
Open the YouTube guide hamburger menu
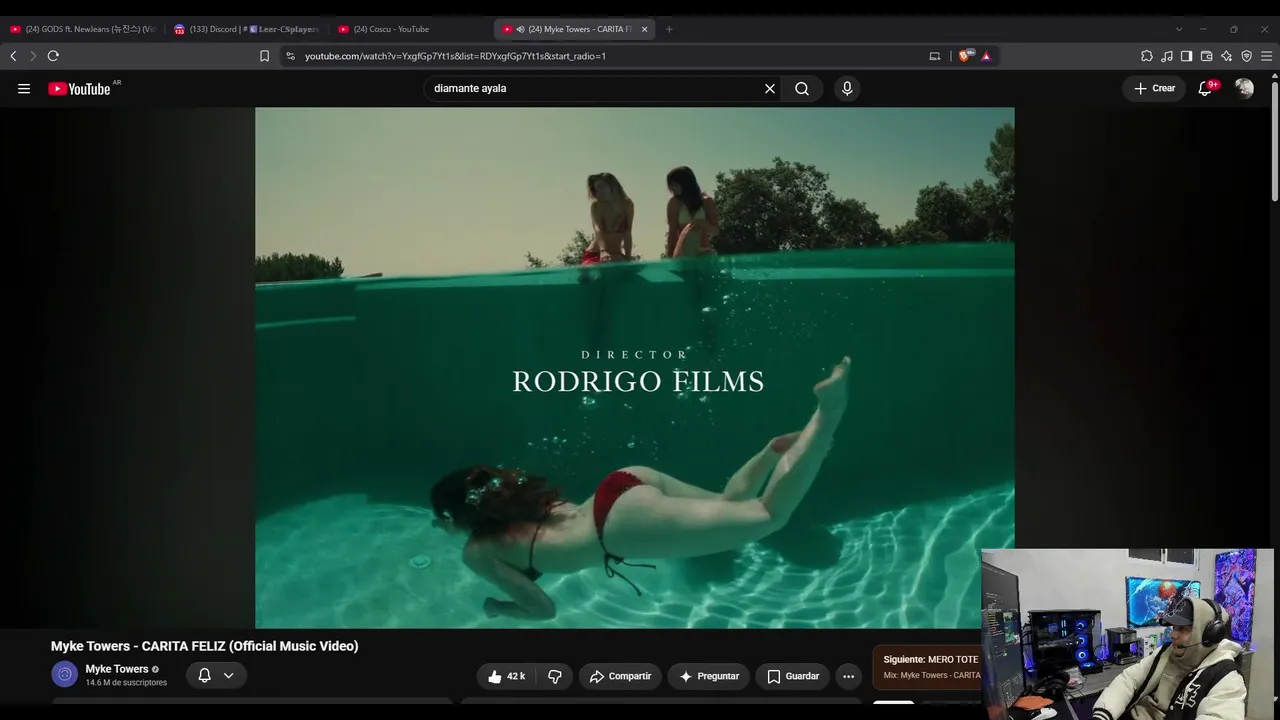[x=24, y=89]
